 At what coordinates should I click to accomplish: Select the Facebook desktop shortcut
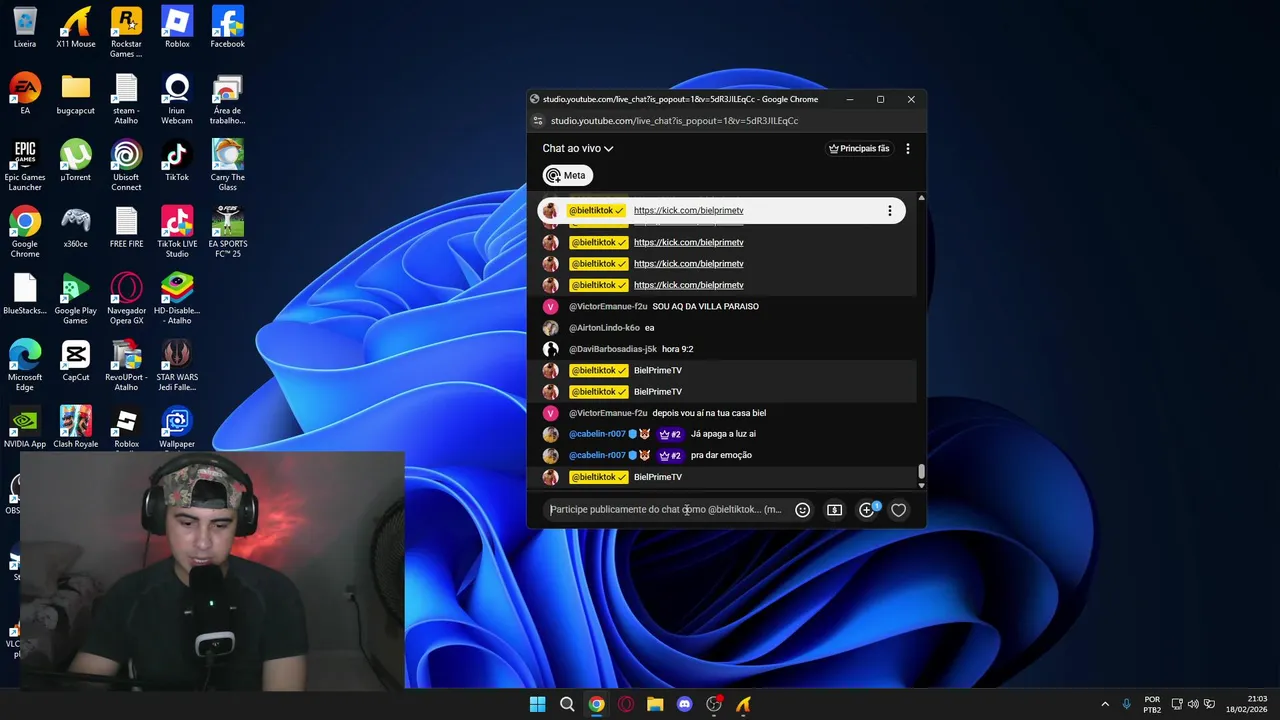click(227, 28)
